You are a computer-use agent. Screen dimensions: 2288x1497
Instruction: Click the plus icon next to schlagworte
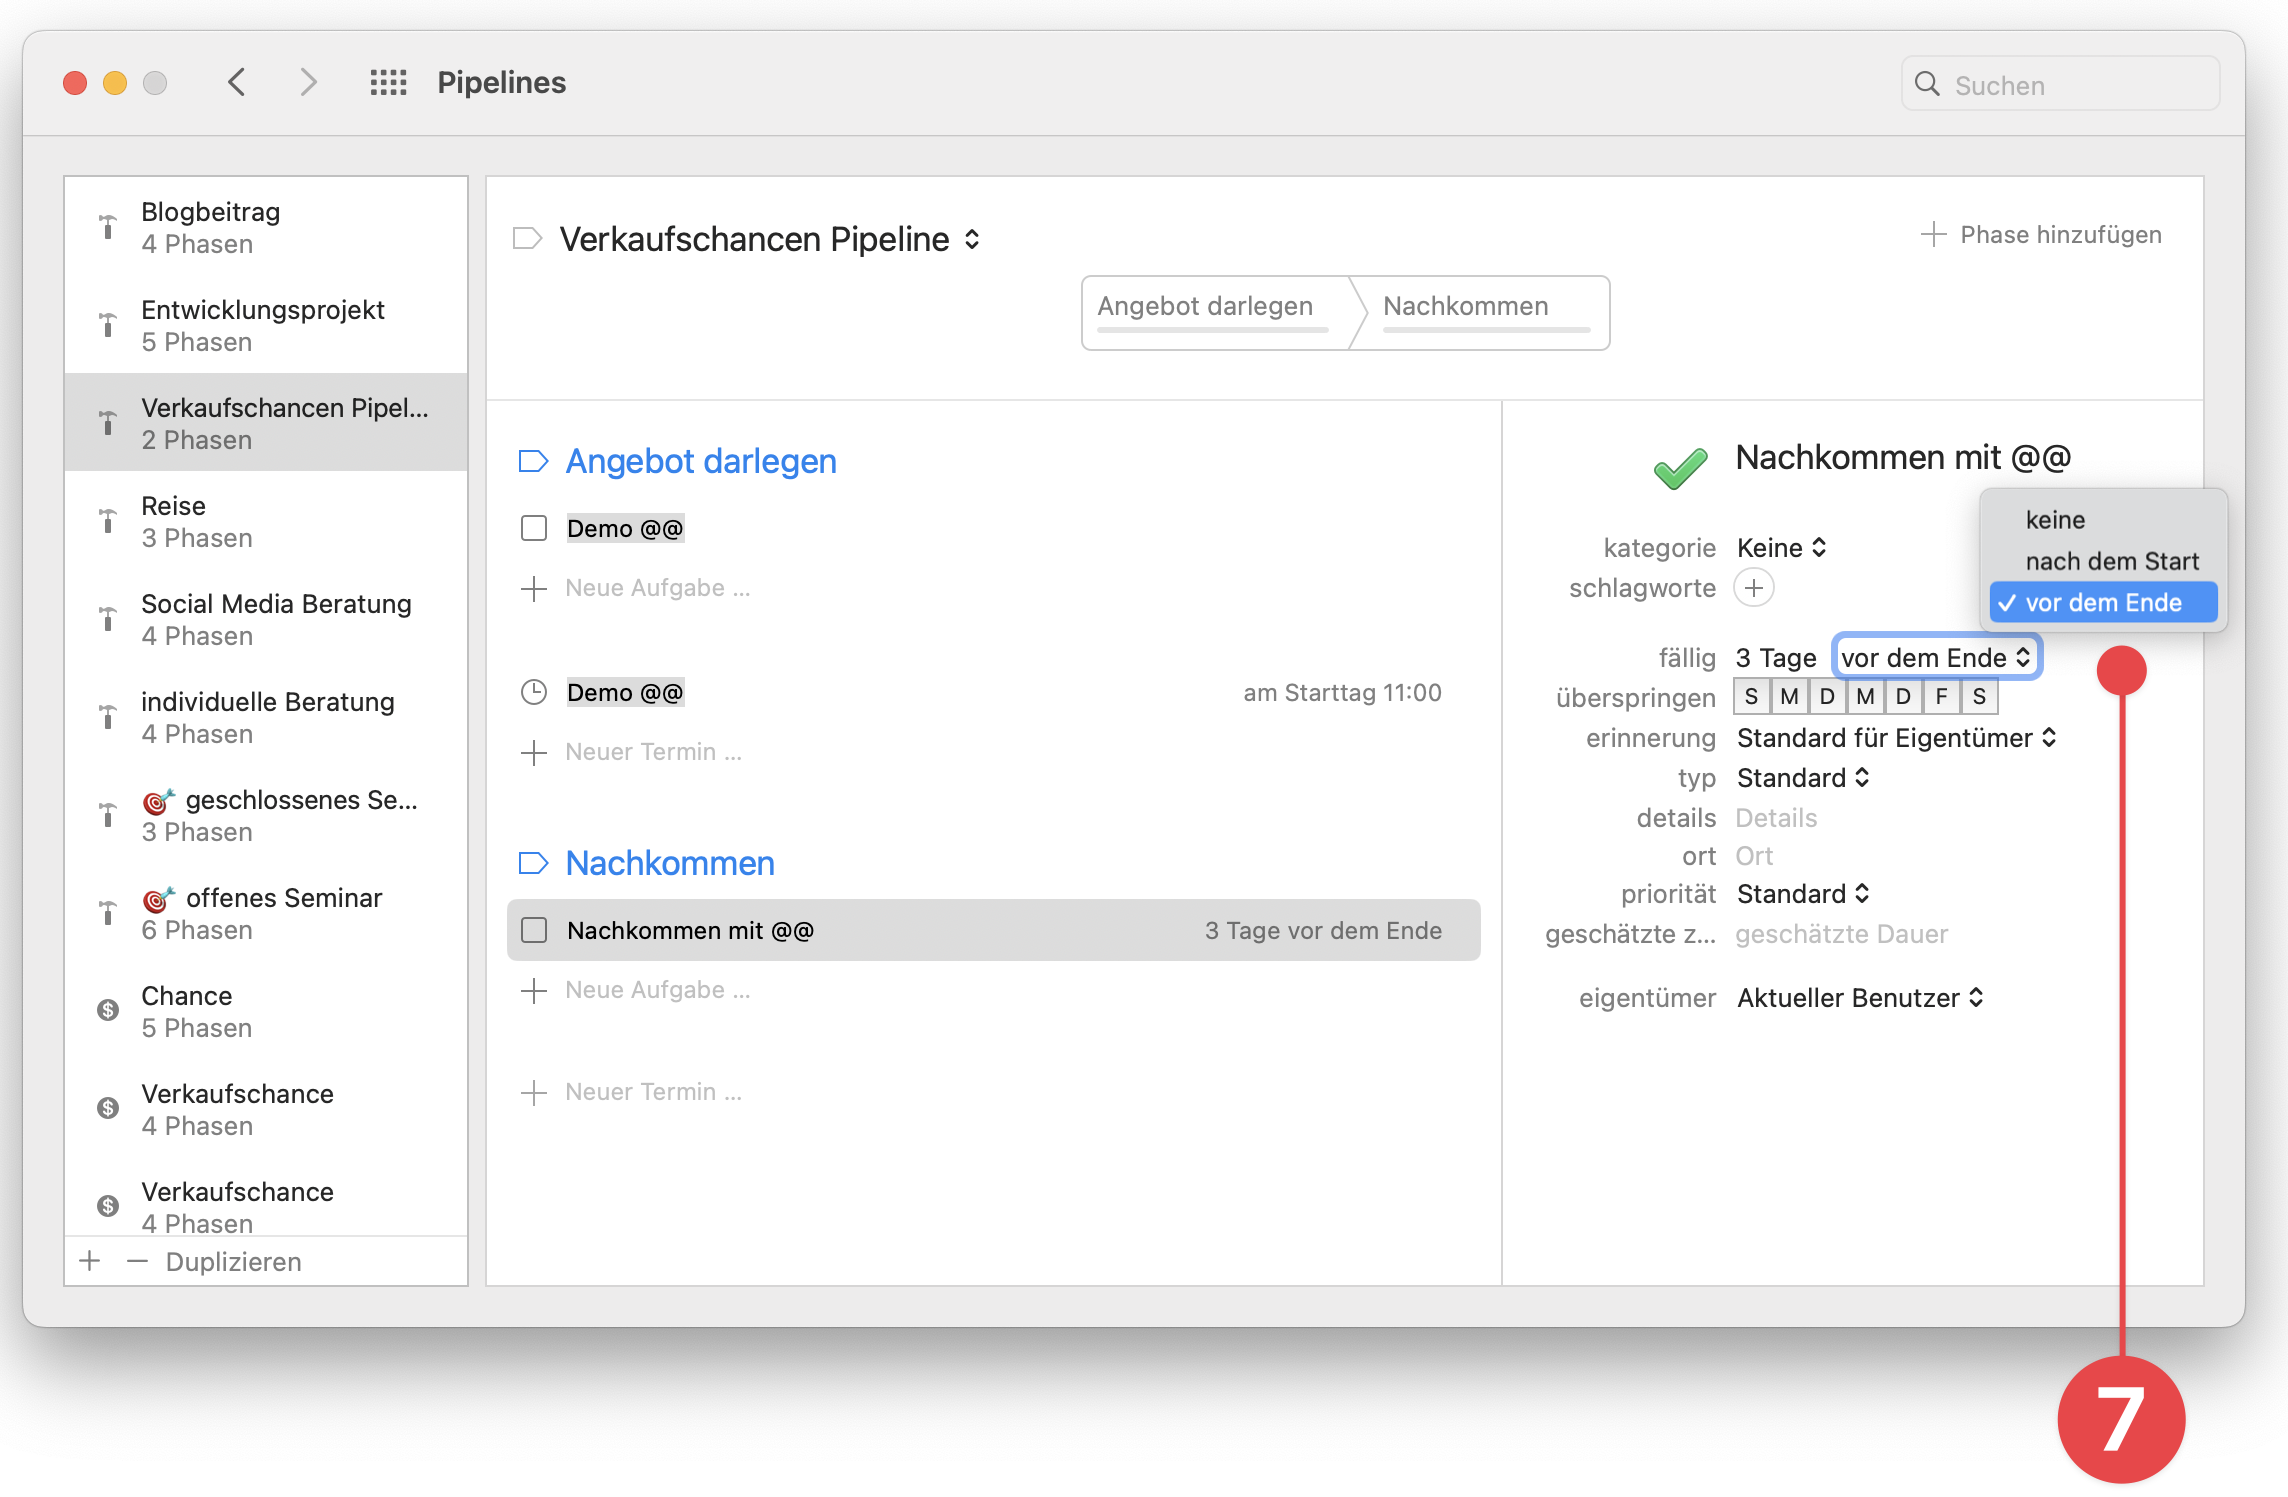coord(1754,588)
